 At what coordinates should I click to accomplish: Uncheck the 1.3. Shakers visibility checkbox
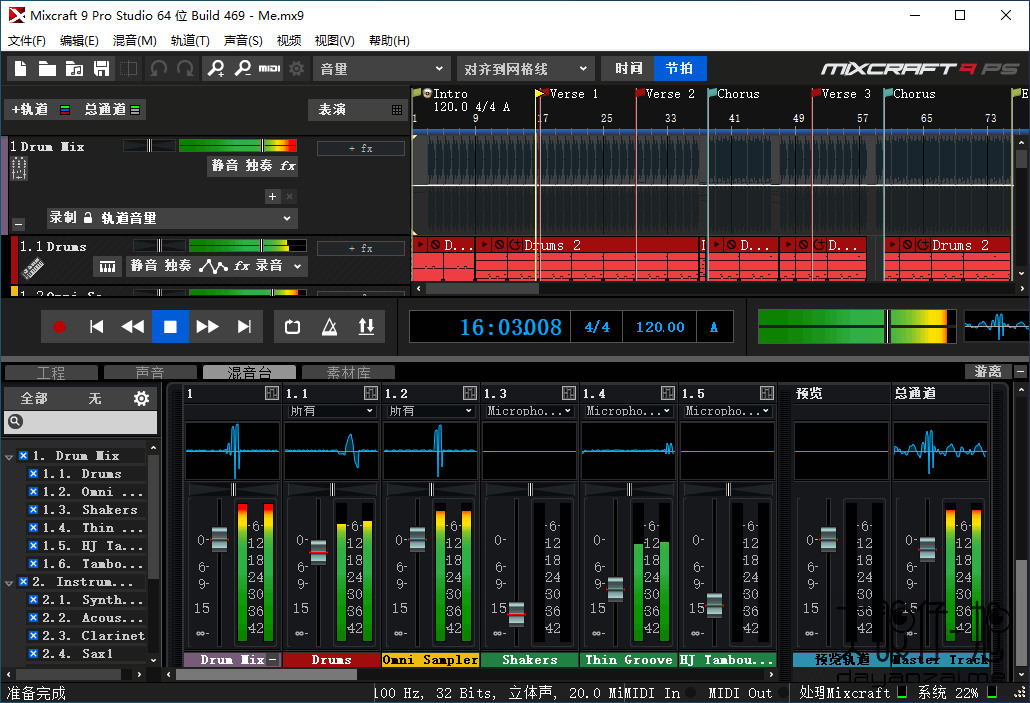tap(33, 509)
